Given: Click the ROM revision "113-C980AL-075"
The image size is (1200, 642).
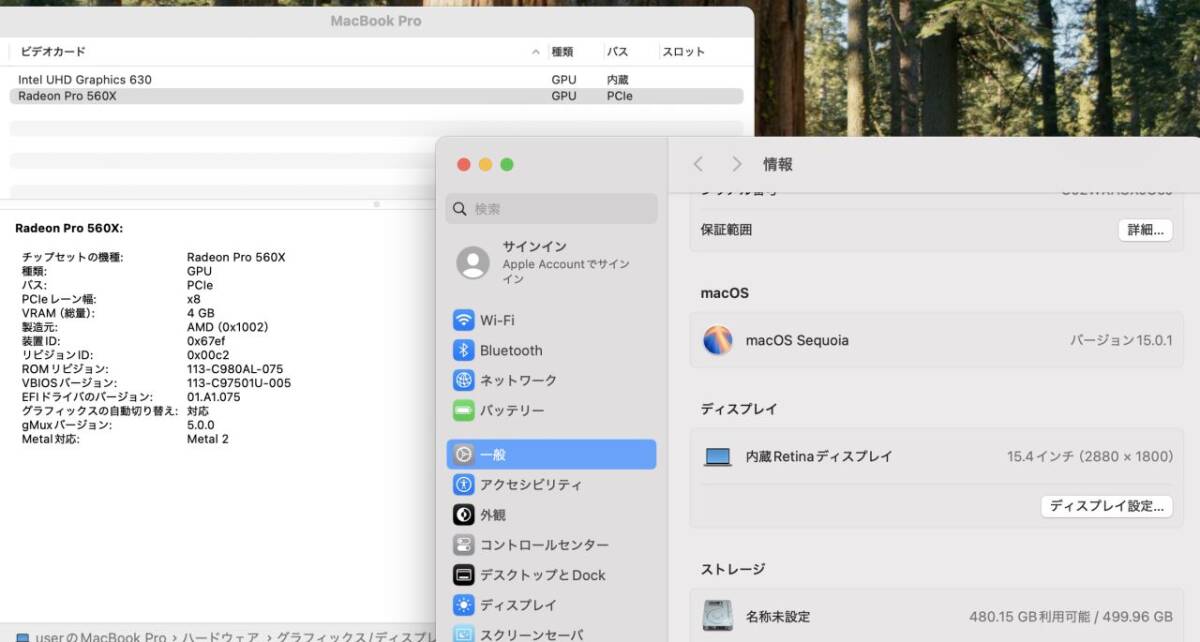Looking at the screenshot, I should [235, 369].
